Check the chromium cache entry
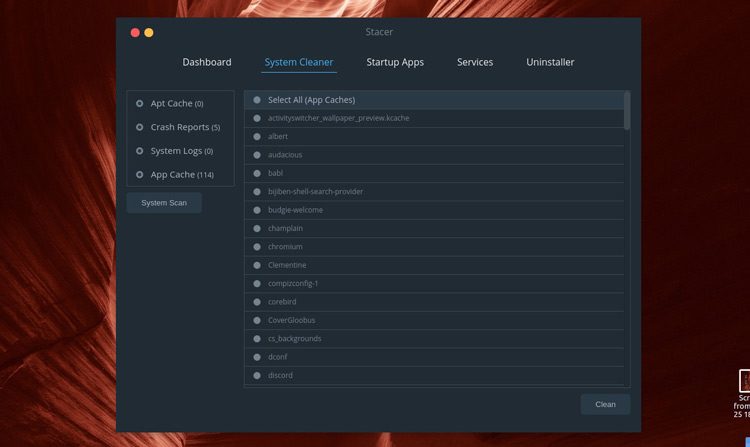The height and width of the screenshot is (447, 750). [x=257, y=247]
